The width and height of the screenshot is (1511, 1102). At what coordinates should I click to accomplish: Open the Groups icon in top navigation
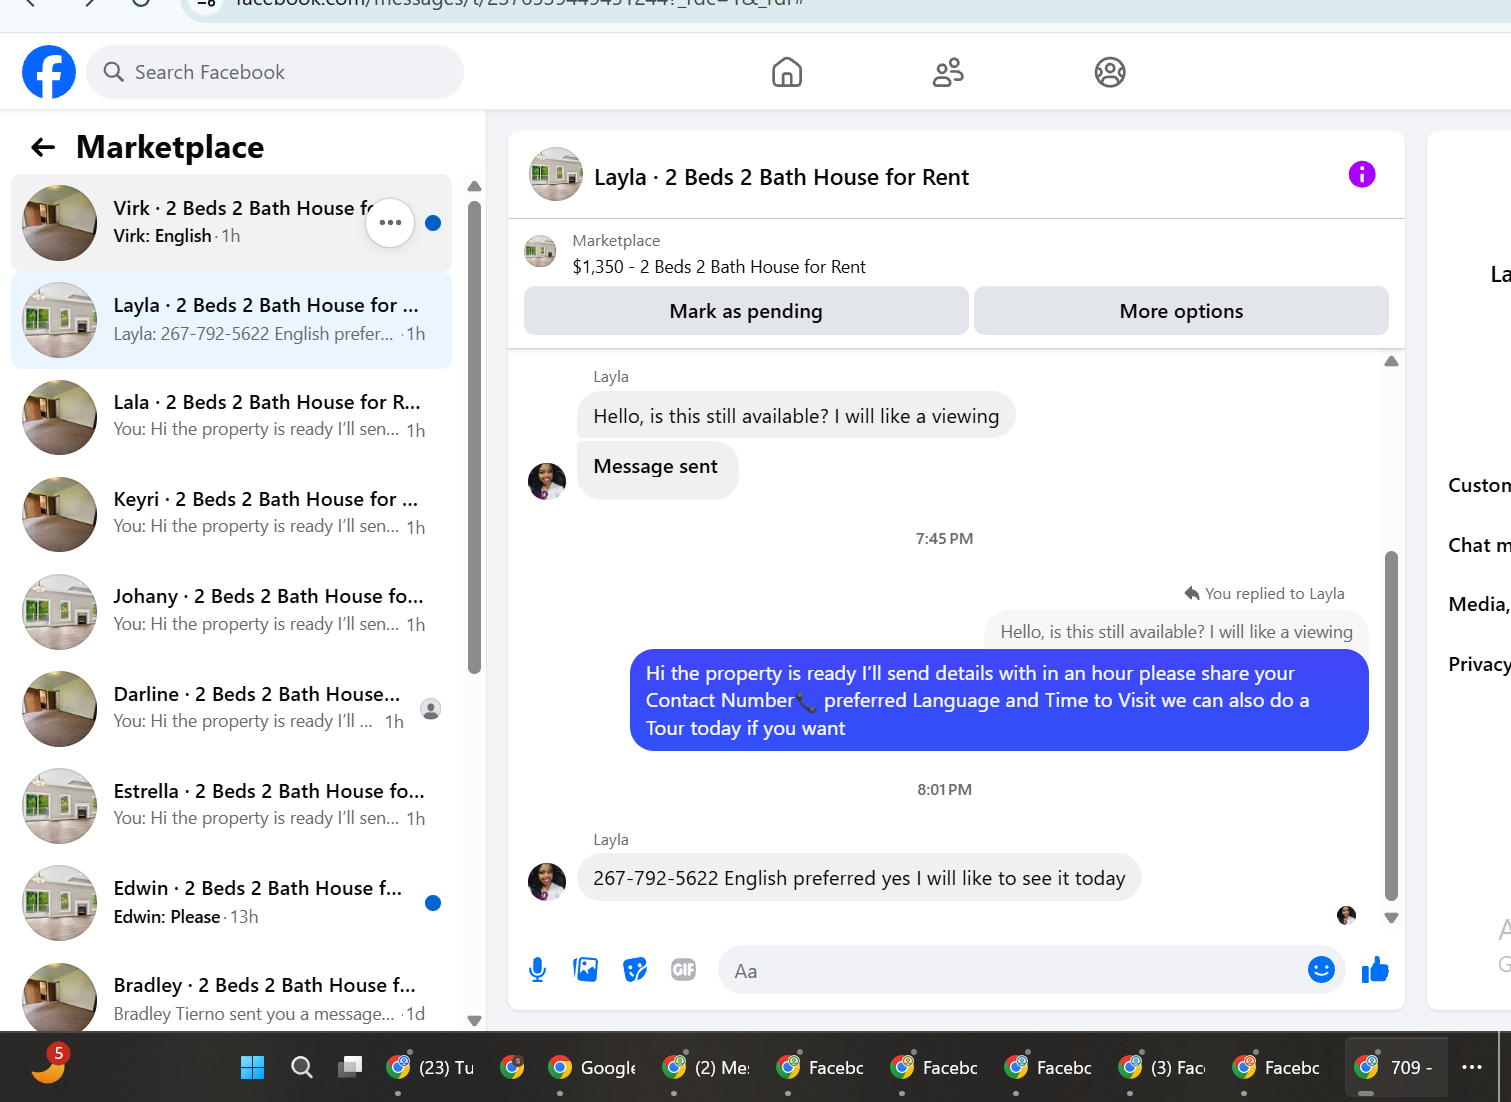(x=1110, y=72)
